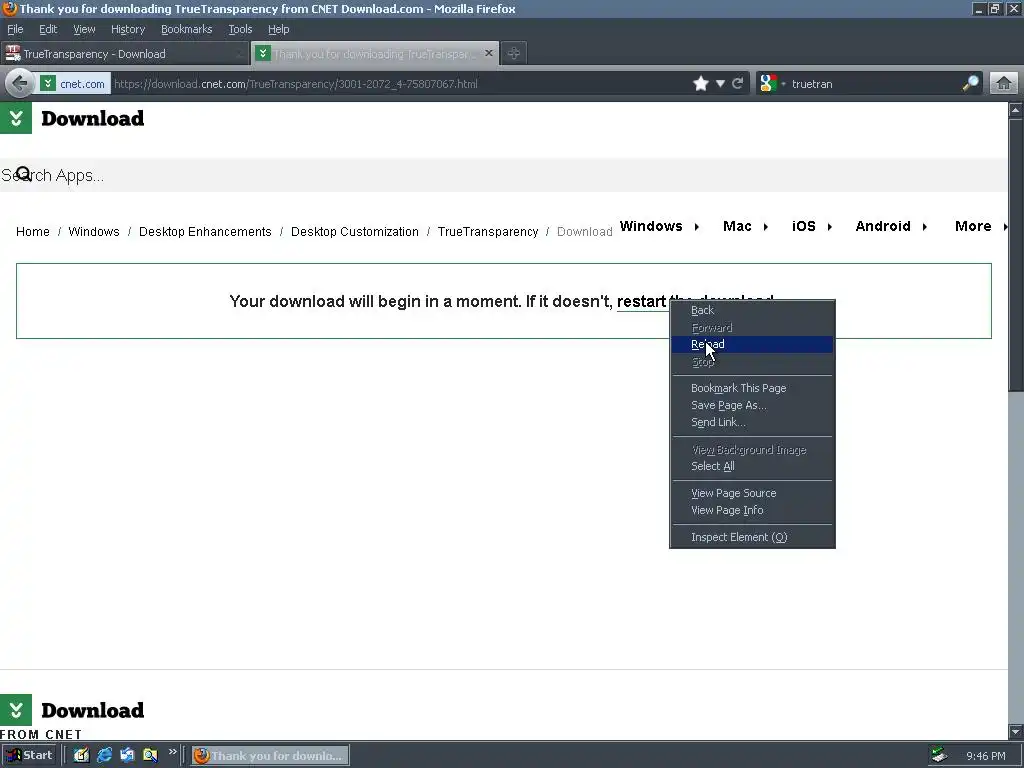Expand quick launch overflow chevron
Viewport: 1024px width, 768px height.
point(172,752)
